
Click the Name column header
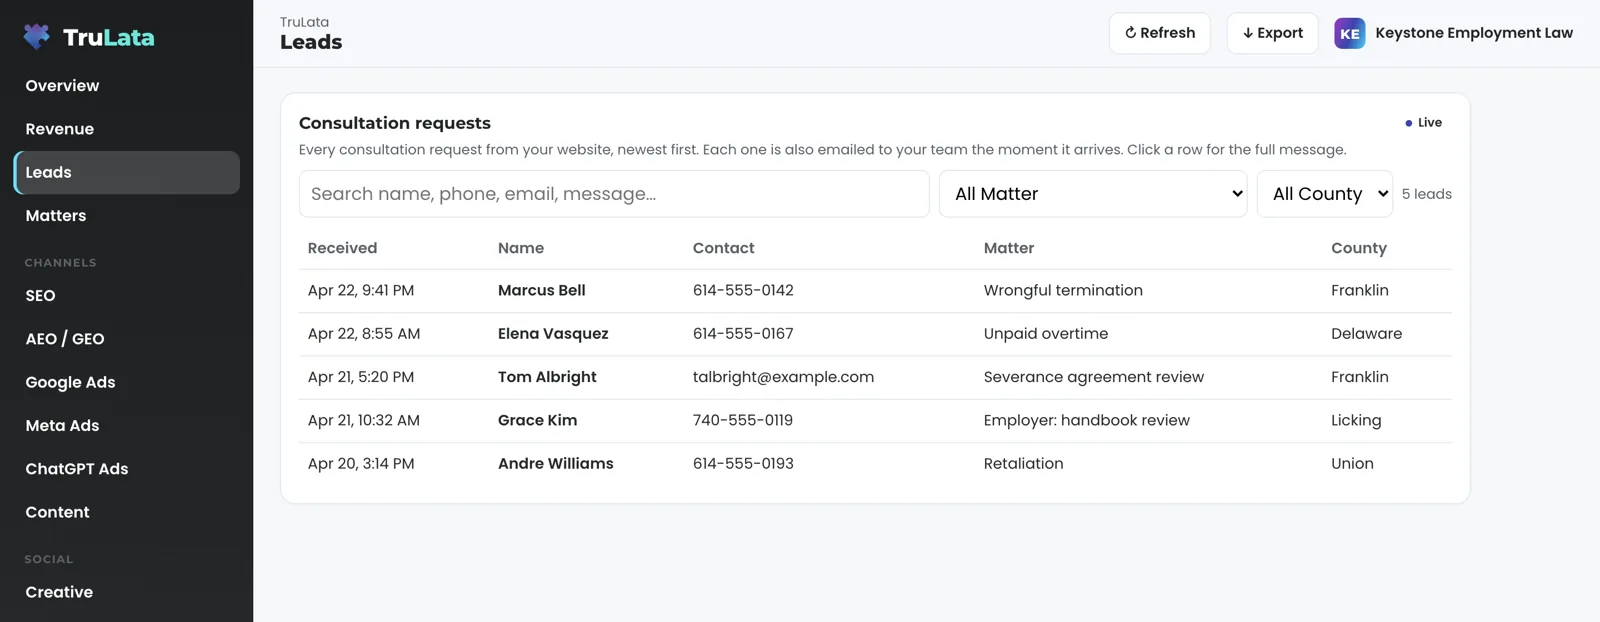click(x=521, y=248)
